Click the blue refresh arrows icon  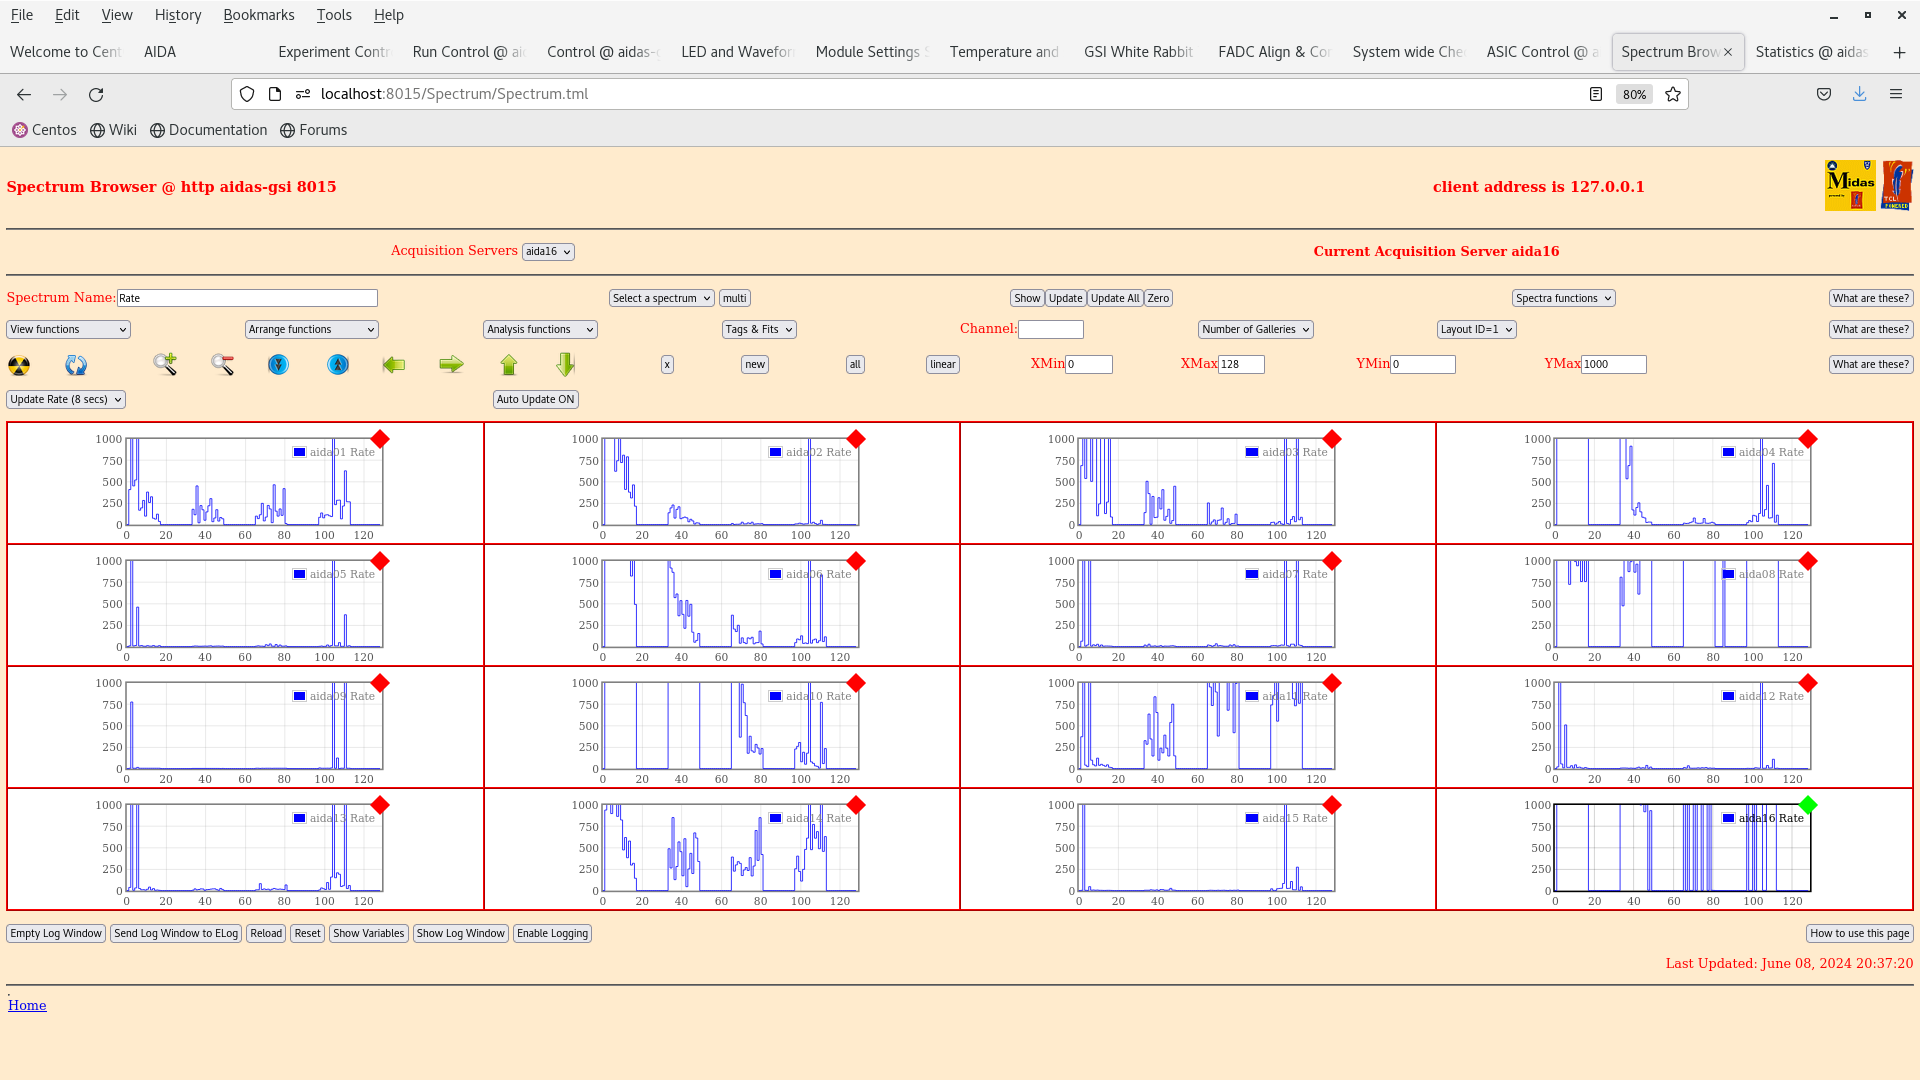point(76,365)
